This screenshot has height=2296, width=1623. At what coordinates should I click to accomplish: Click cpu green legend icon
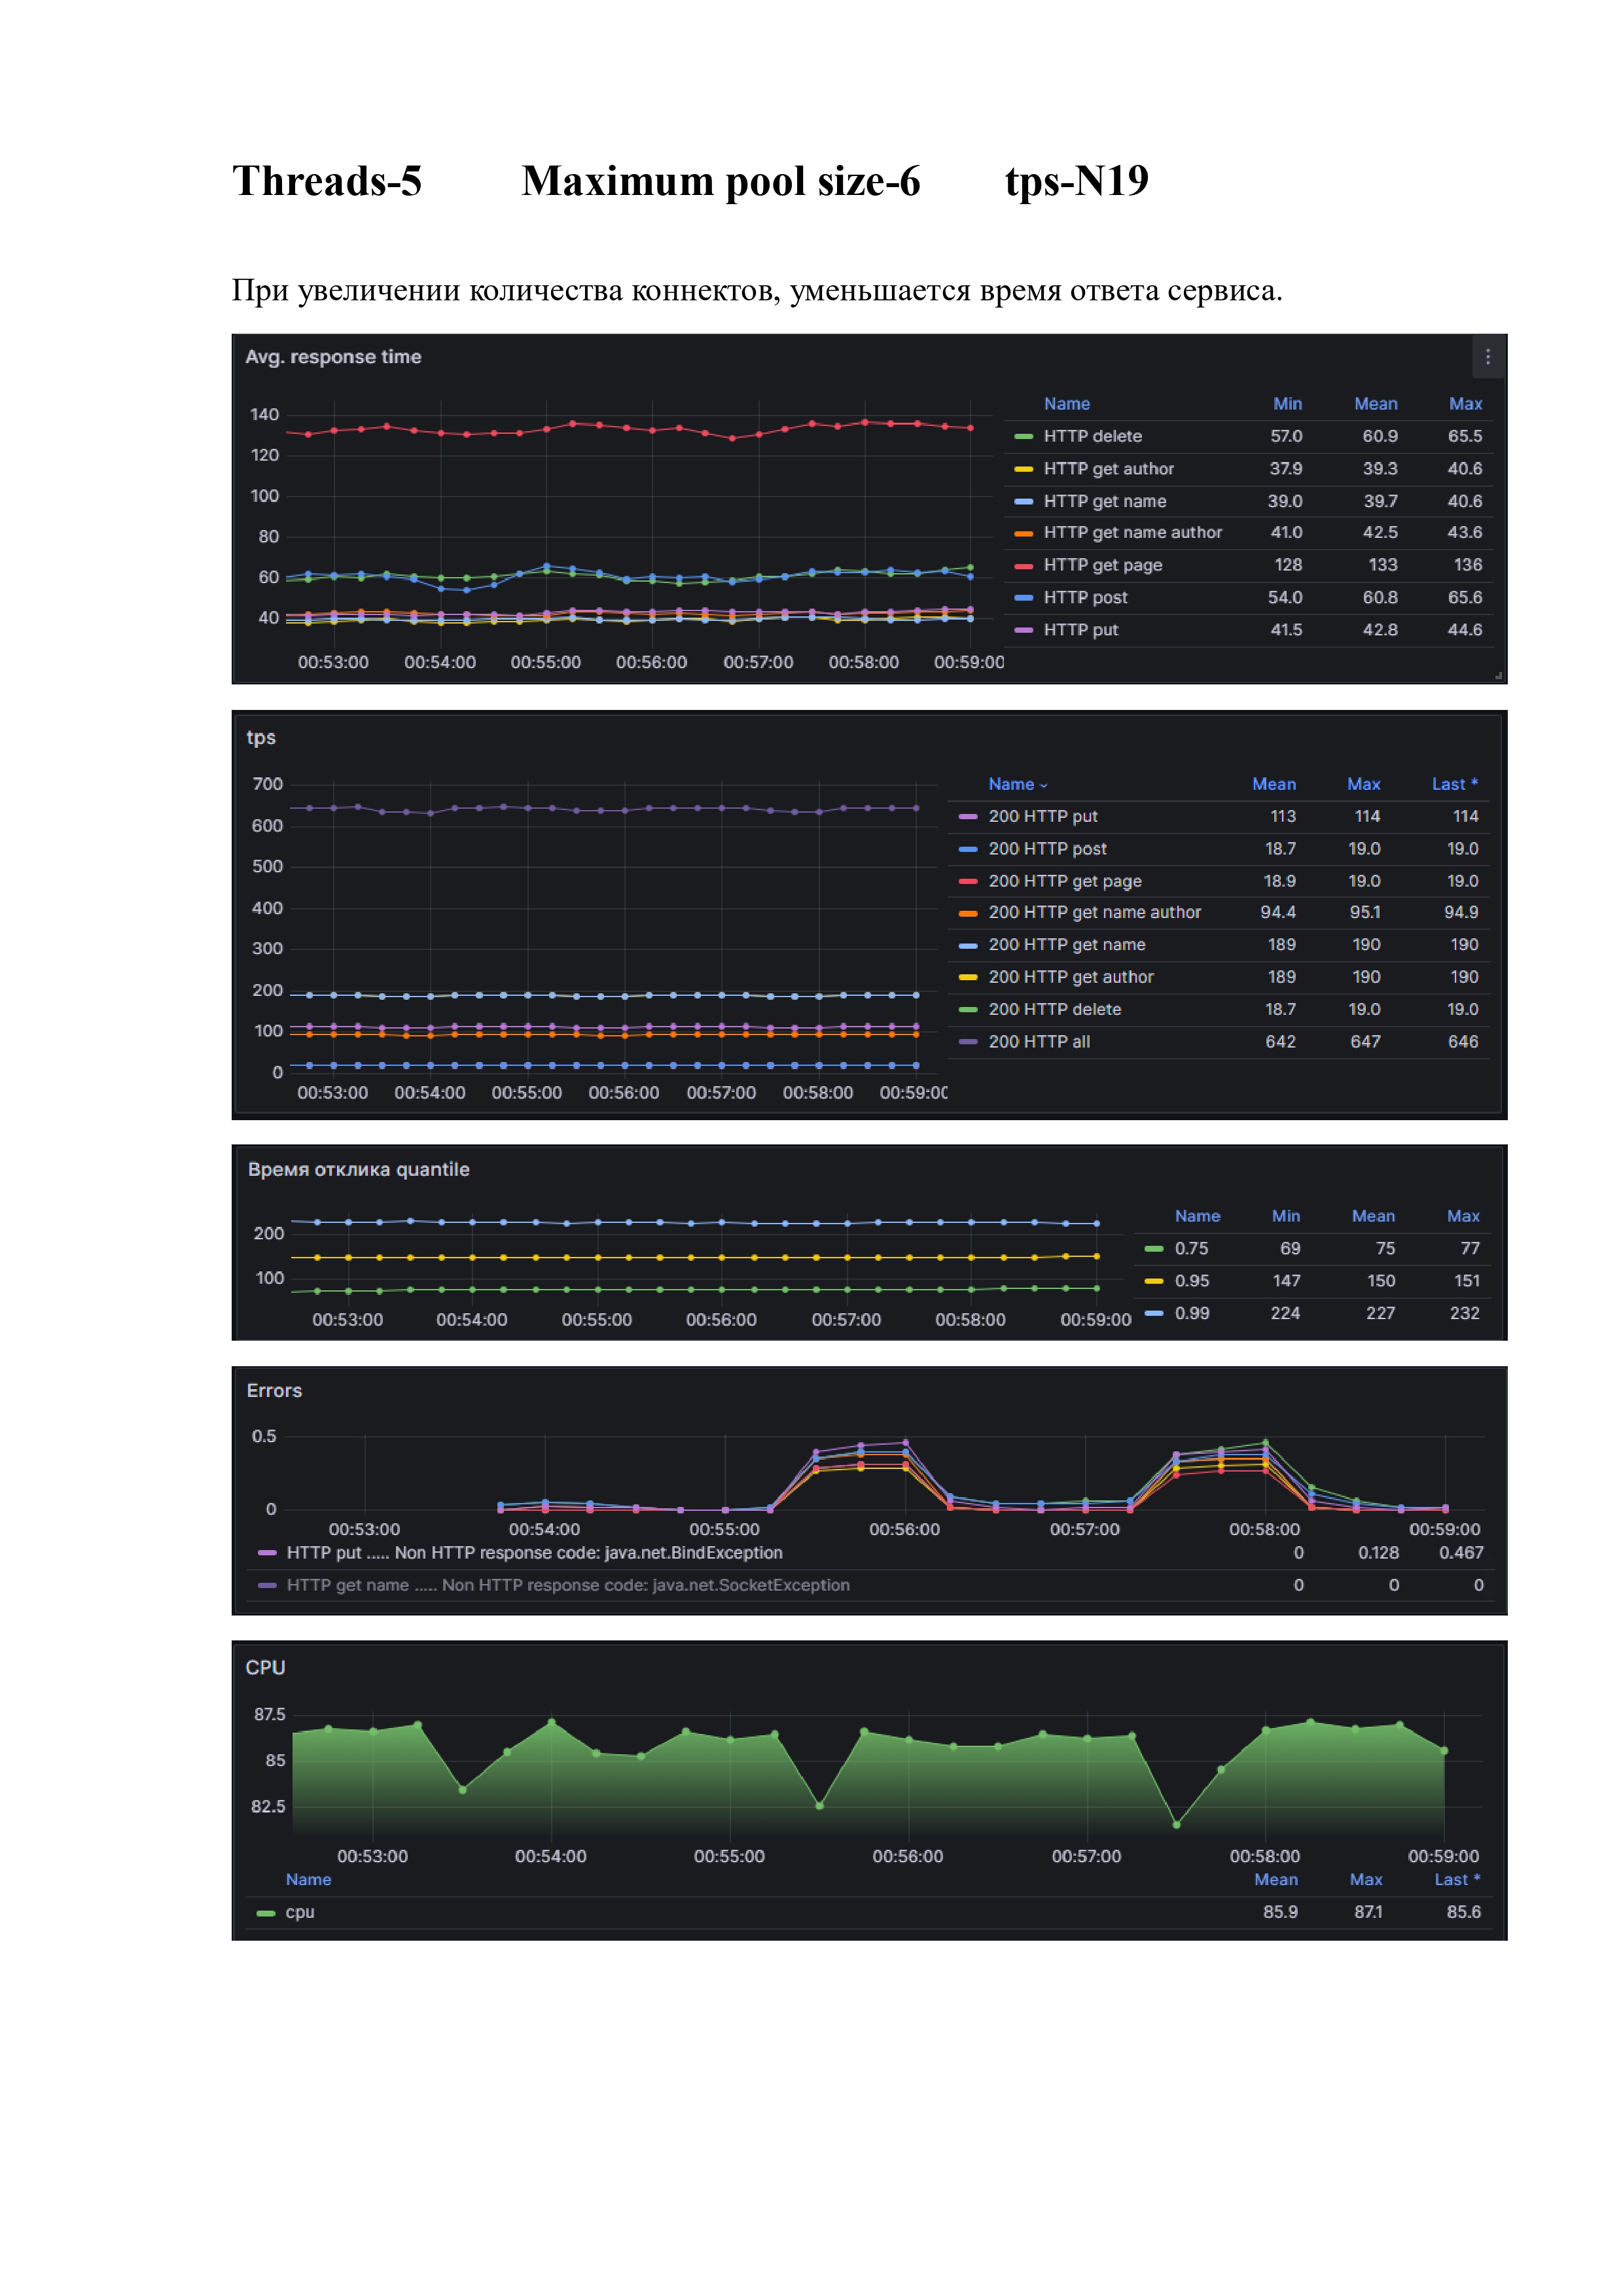[x=265, y=1913]
